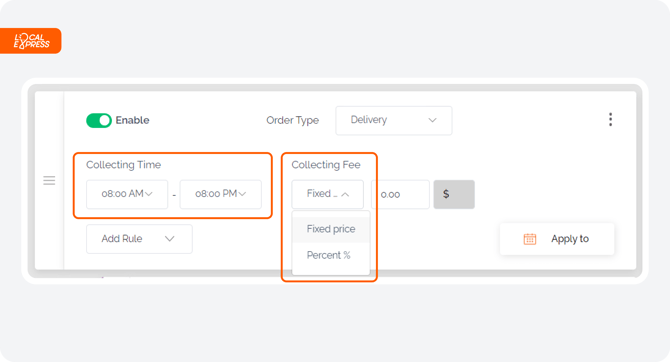Image resolution: width=670 pixels, height=362 pixels.
Task: Click the collapse chevron on Fixed dropdown
Action: pyautogui.click(x=345, y=194)
